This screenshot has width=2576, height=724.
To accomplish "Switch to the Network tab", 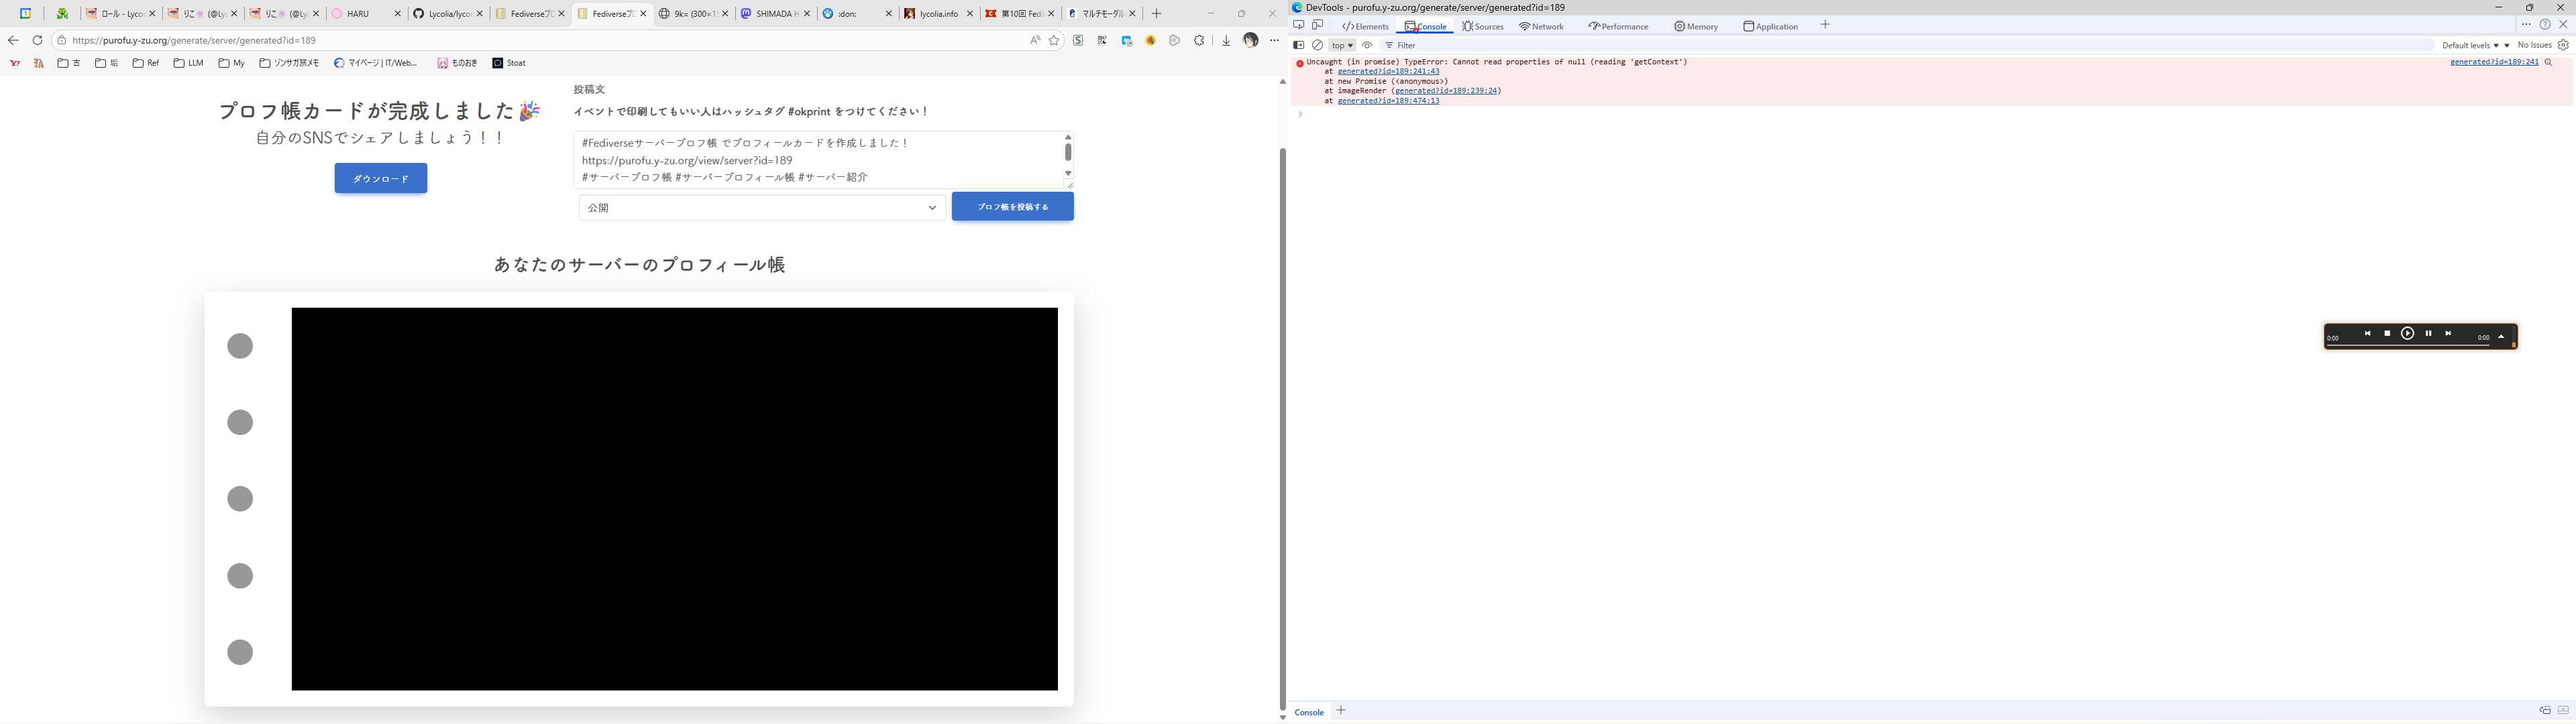I will tap(1541, 26).
